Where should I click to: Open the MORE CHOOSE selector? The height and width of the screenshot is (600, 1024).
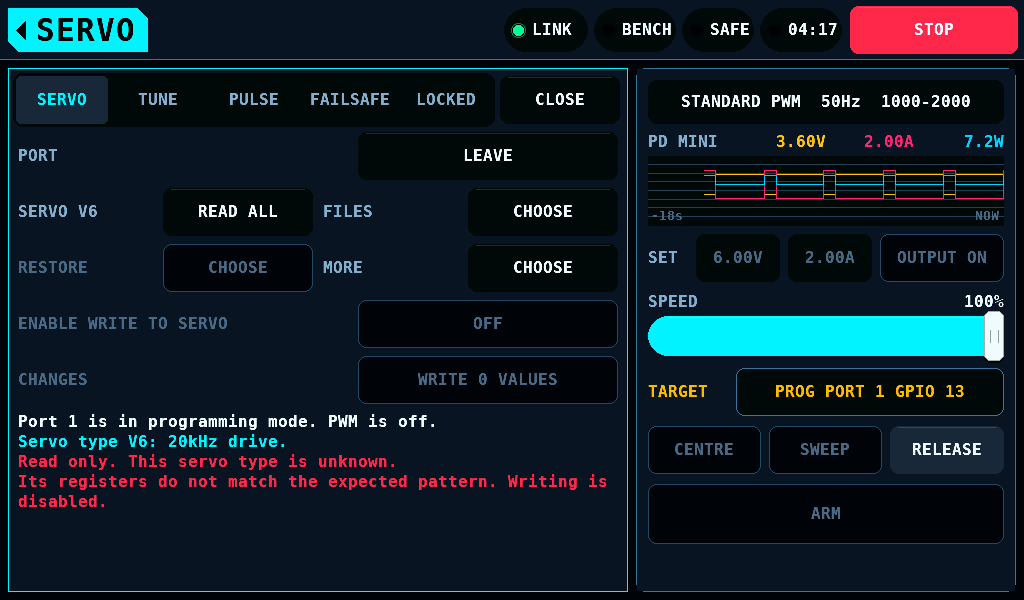543,268
